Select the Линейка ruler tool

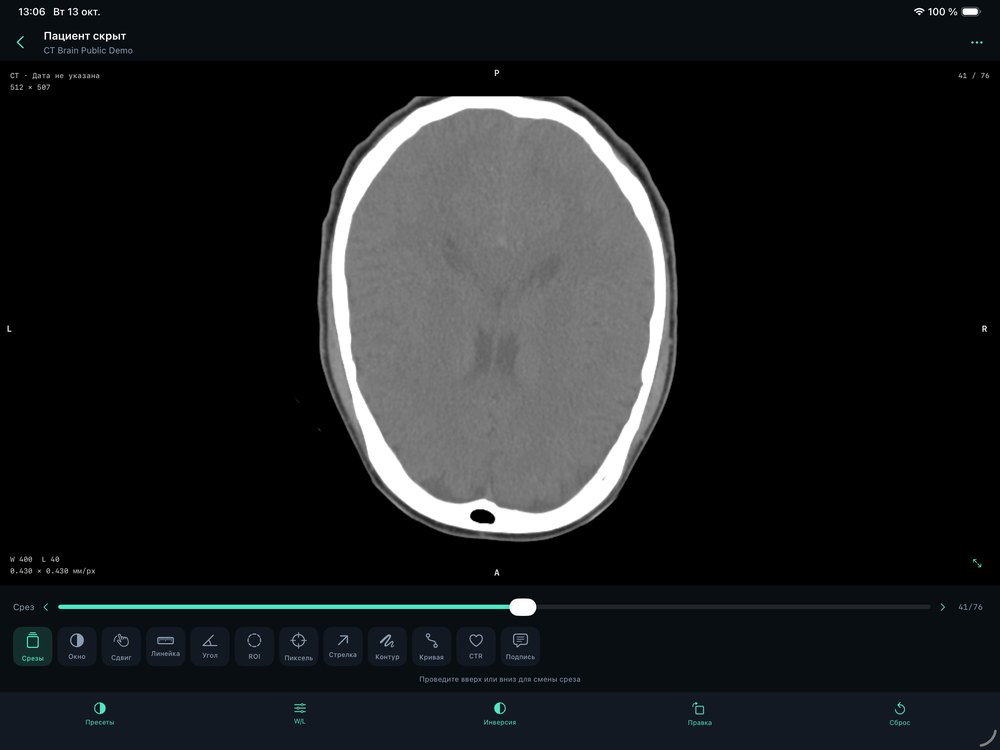coord(165,646)
